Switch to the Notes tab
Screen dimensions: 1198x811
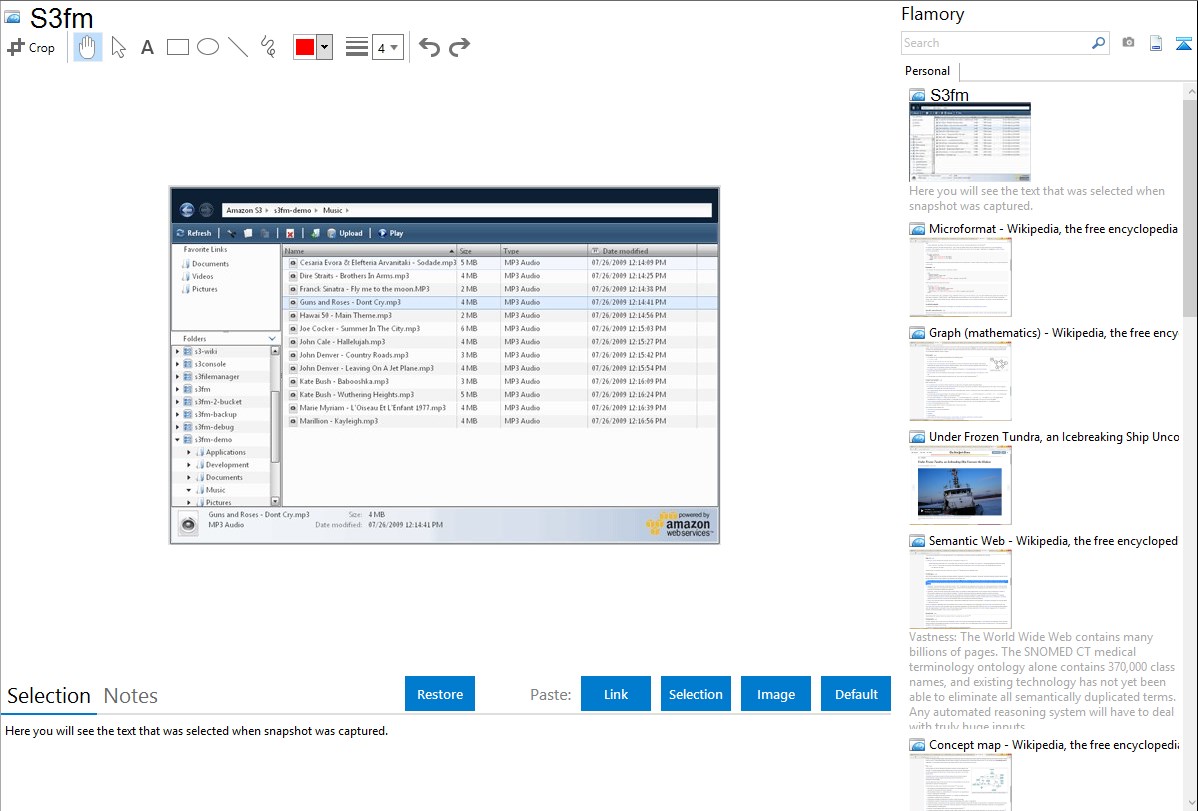click(131, 696)
